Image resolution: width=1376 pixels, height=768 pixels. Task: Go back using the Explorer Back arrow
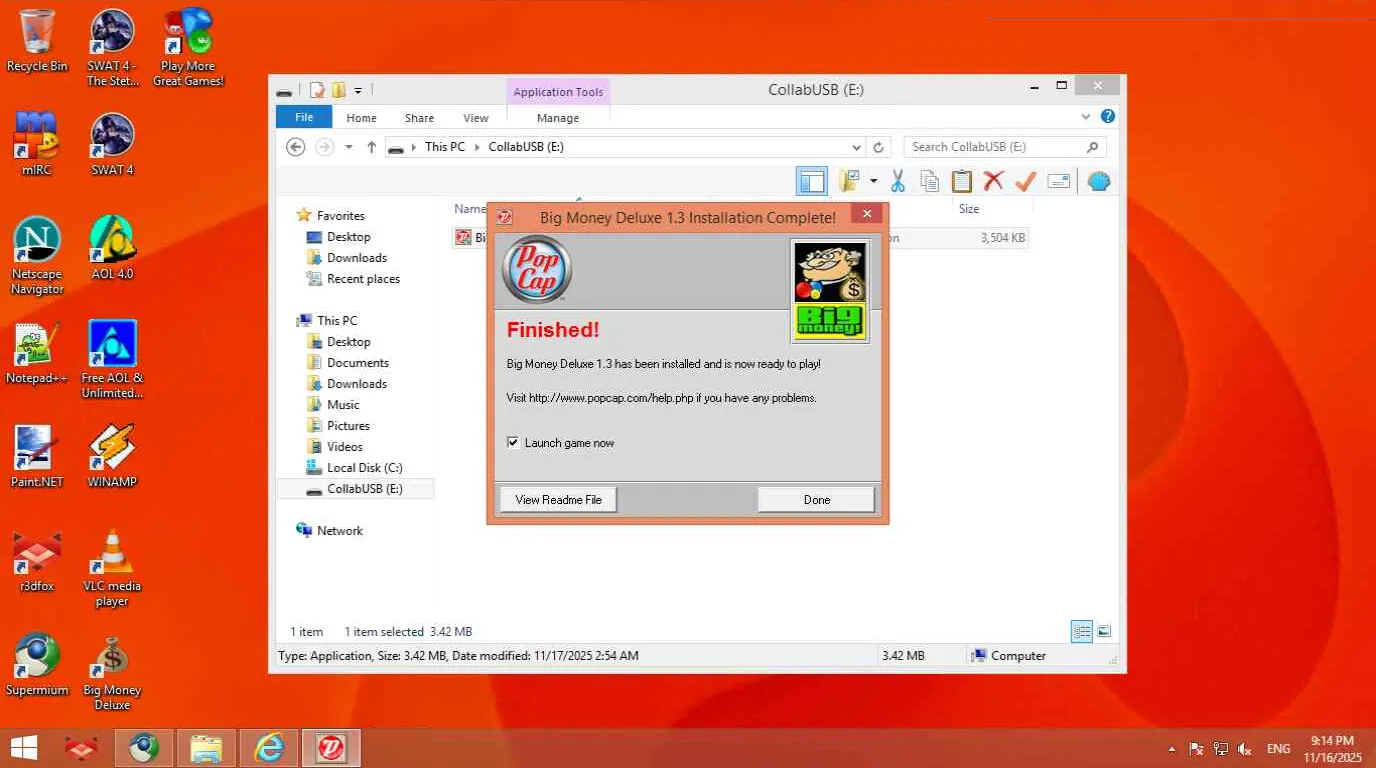pos(295,147)
